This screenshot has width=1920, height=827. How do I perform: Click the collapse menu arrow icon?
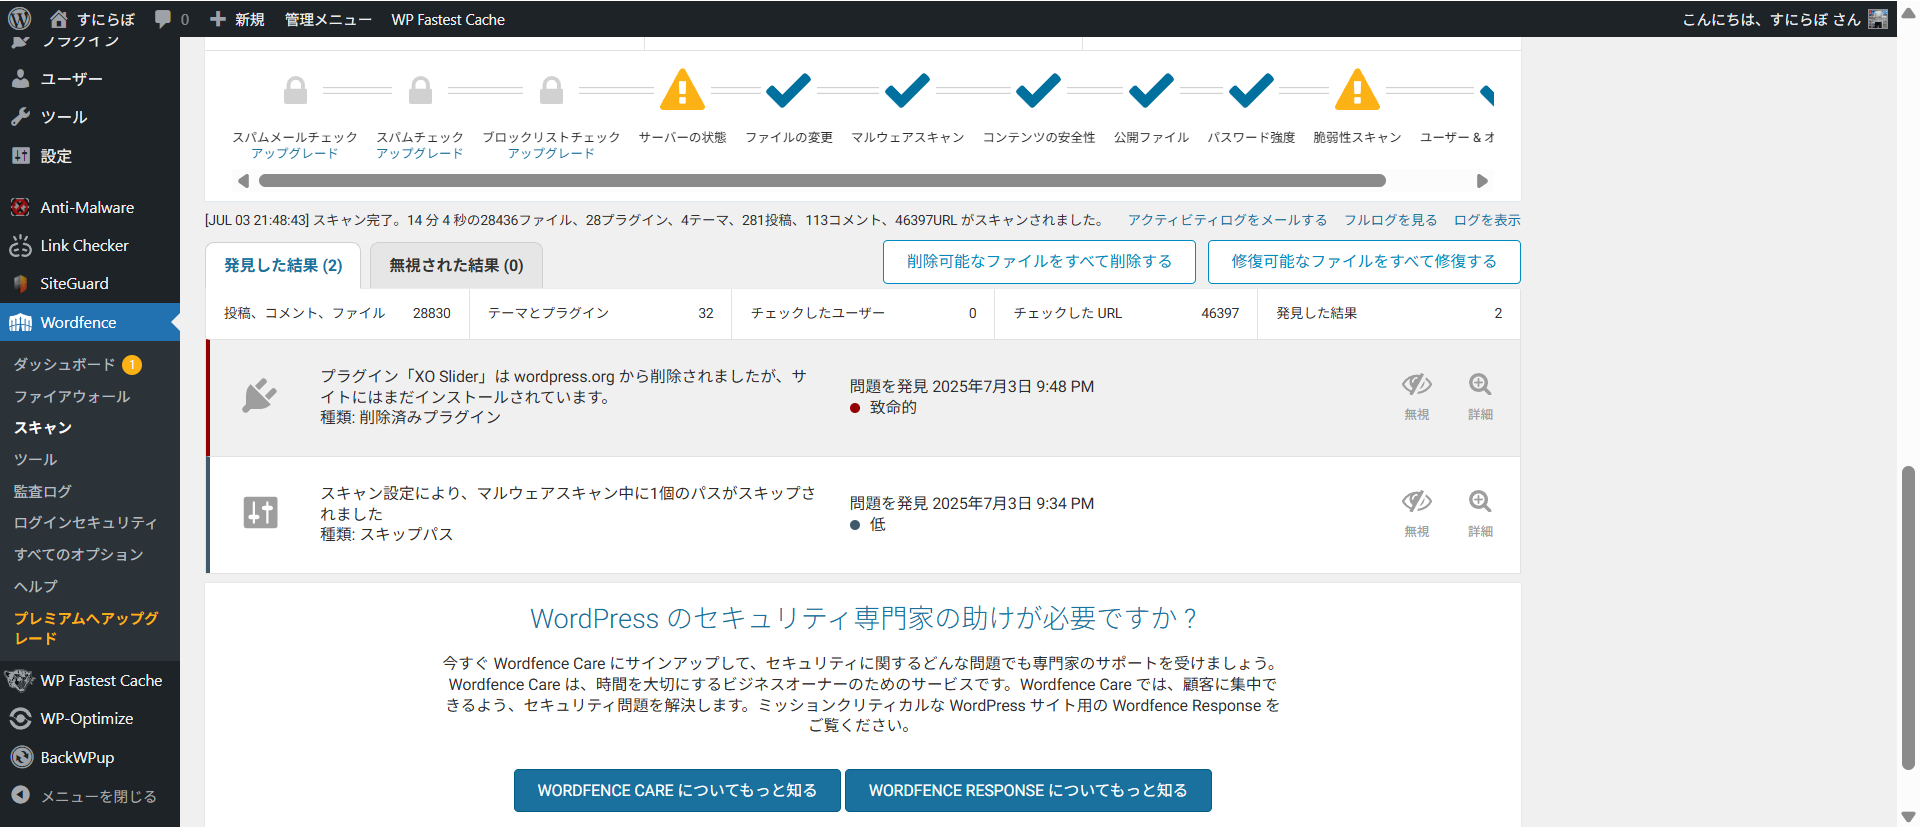pos(20,796)
